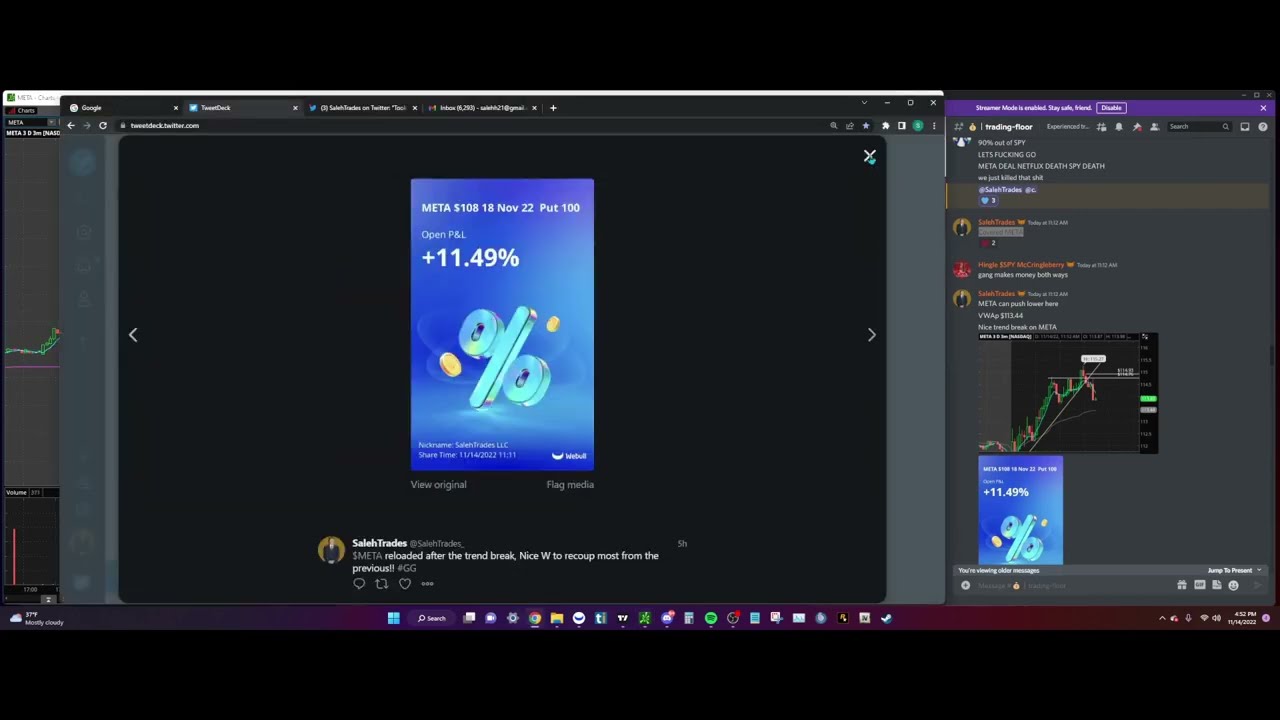Open File Explorer from the taskbar

pyautogui.click(x=557, y=618)
